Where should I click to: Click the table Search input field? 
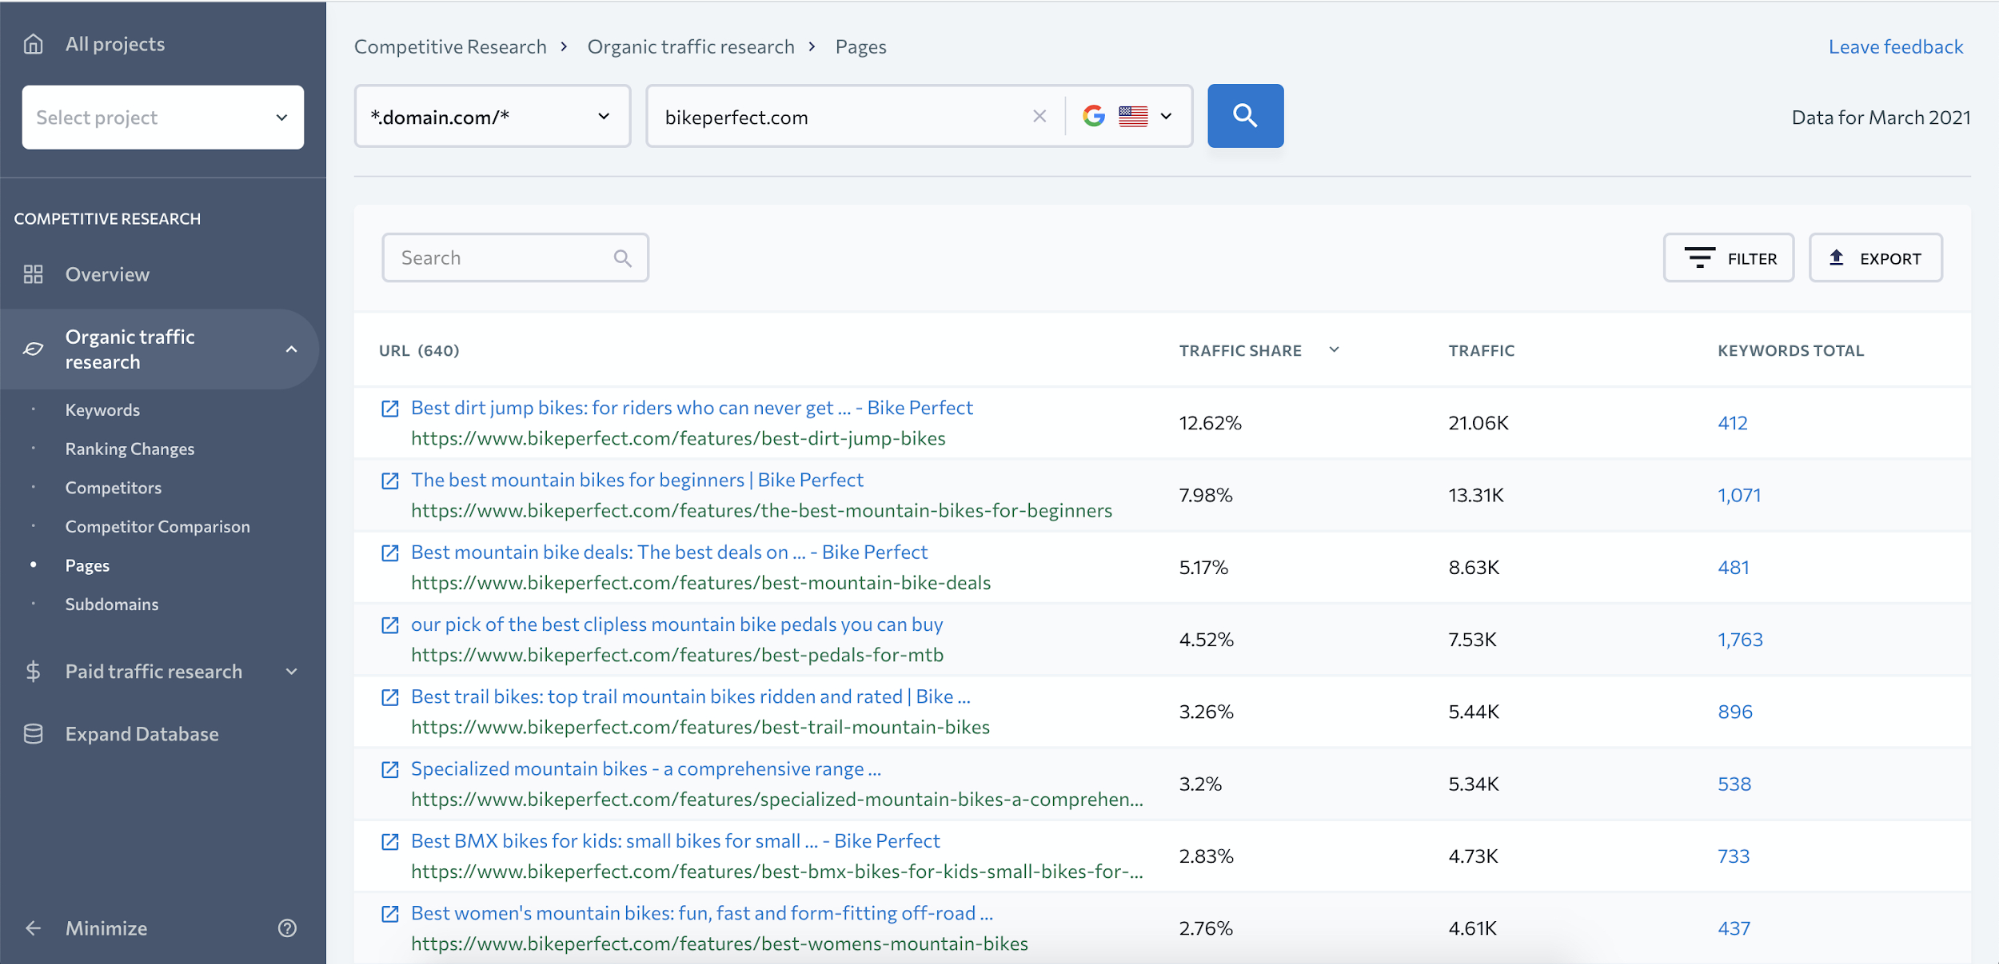pos(500,258)
